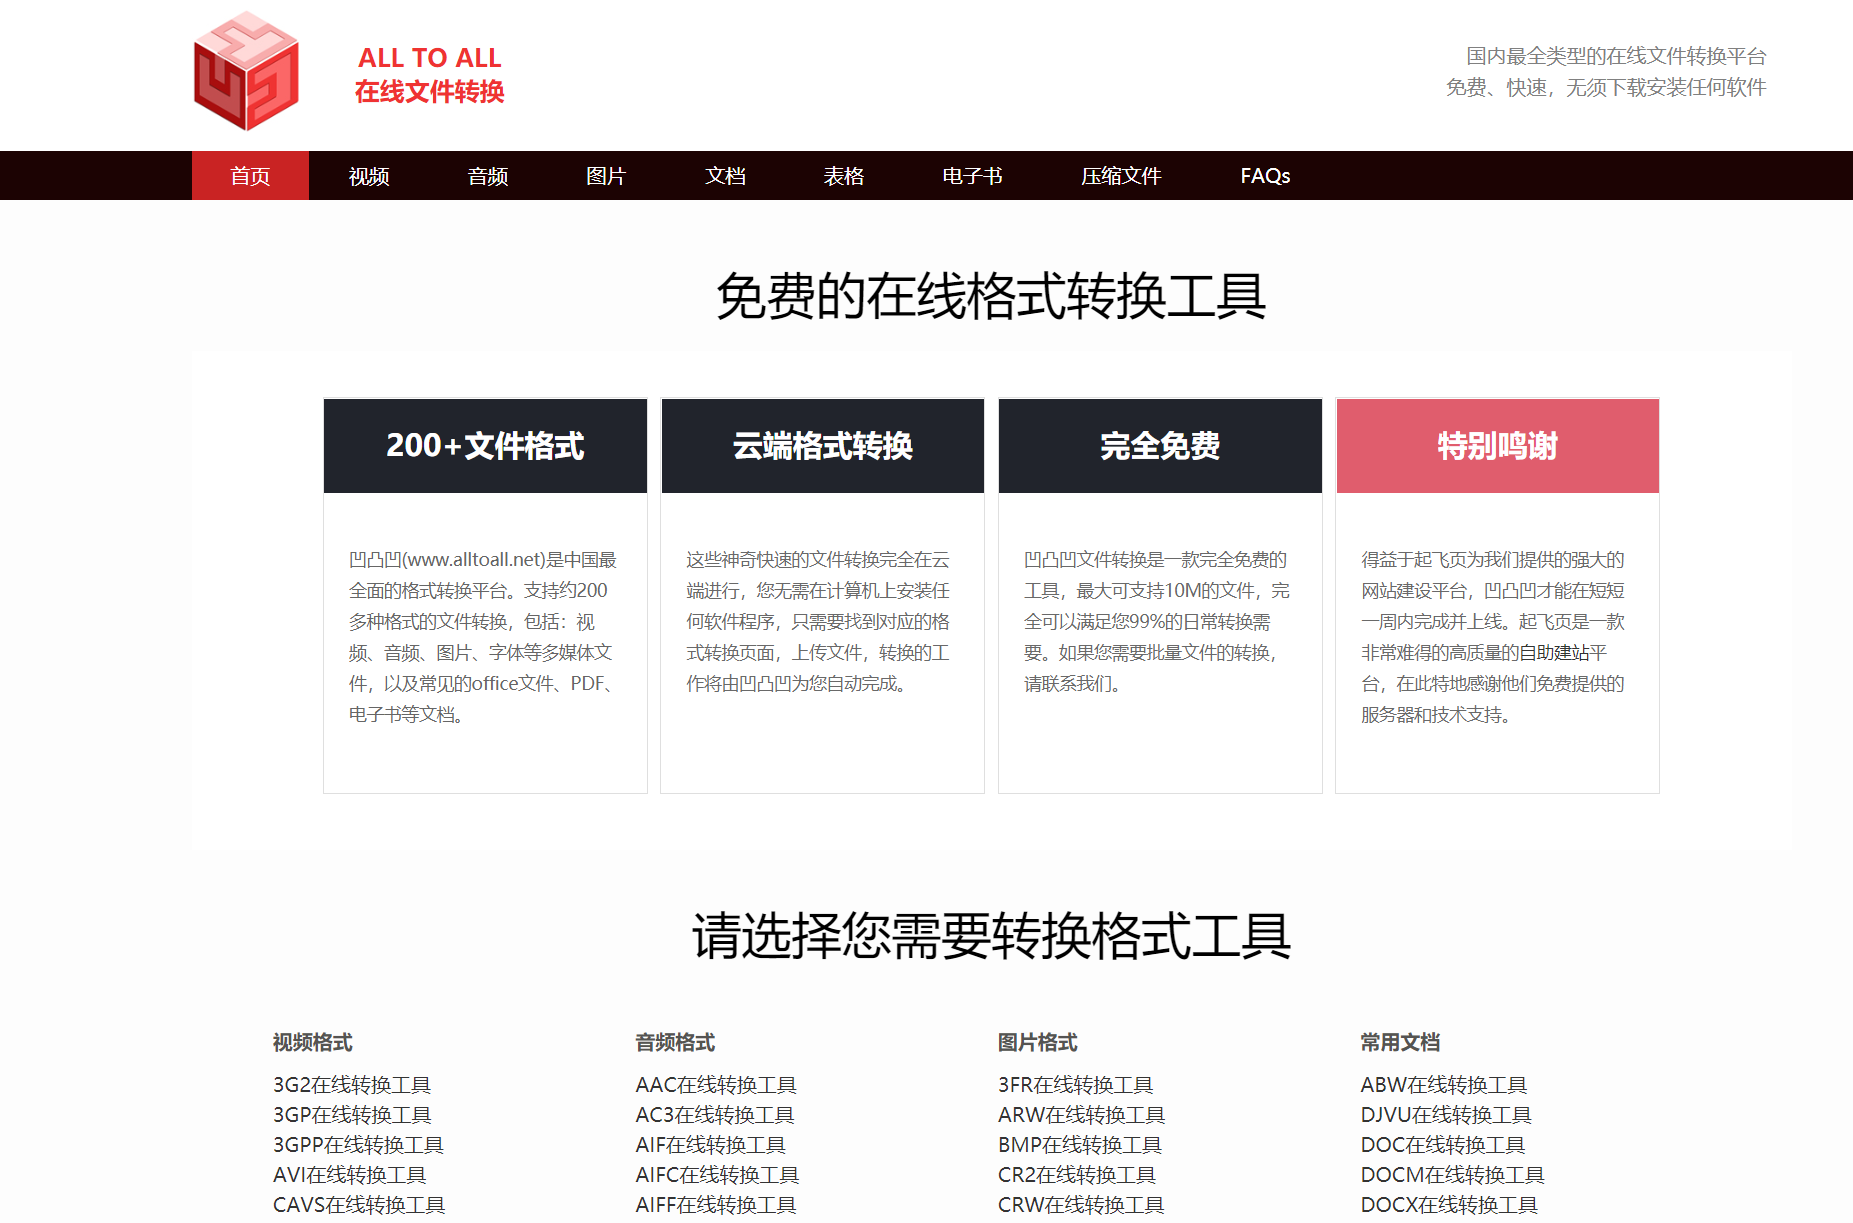
Task: Open 3FR在线转换工具 link
Action: pyautogui.click(x=1076, y=1085)
